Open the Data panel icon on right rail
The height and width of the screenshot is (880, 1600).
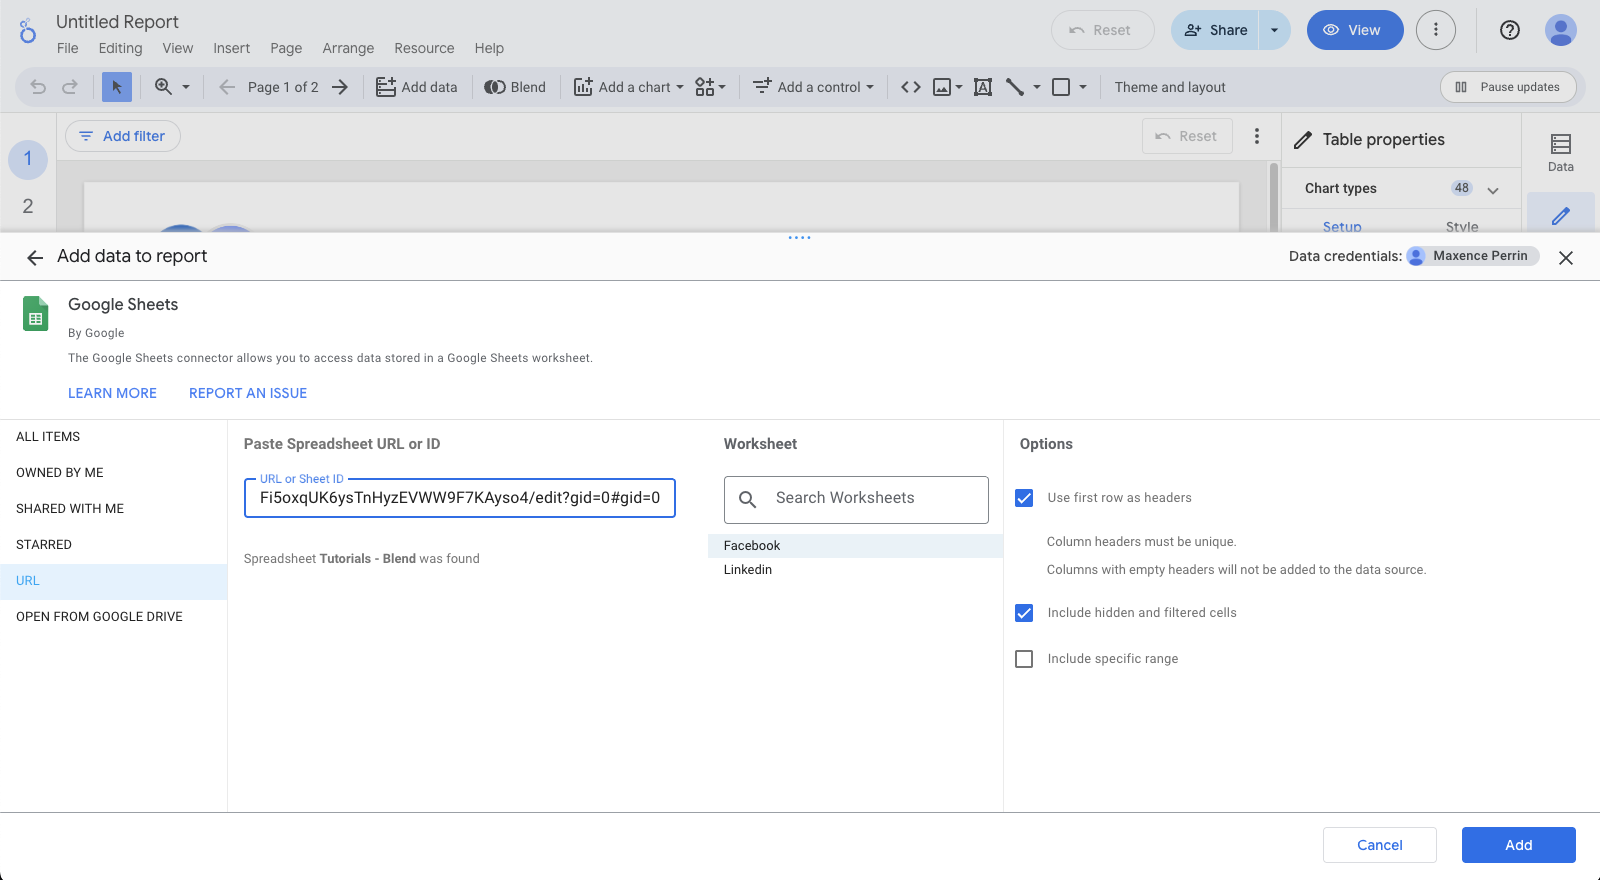tap(1561, 152)
